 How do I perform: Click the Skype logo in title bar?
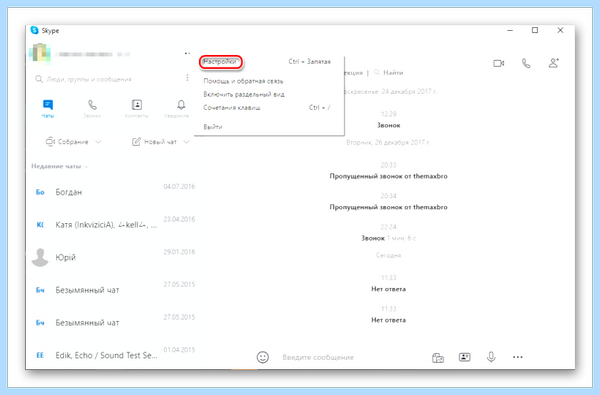(34, 30)
